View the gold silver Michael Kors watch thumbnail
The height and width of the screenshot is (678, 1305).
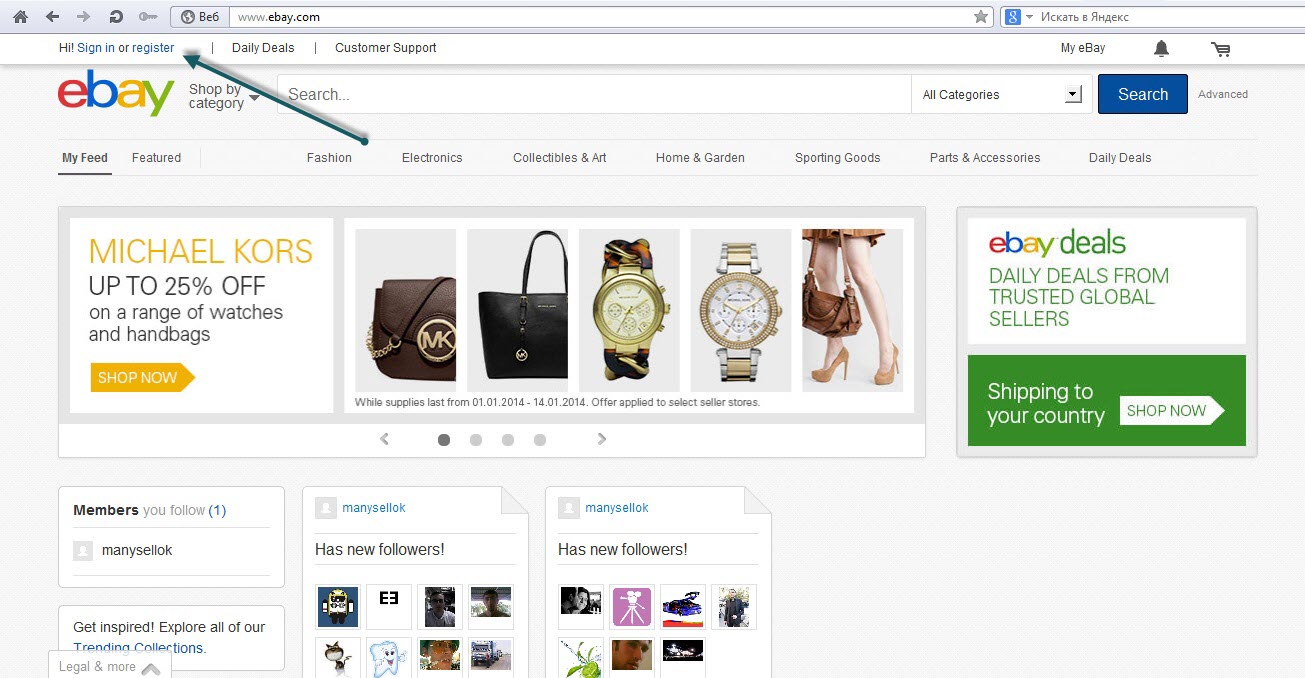tap(741, 310)
